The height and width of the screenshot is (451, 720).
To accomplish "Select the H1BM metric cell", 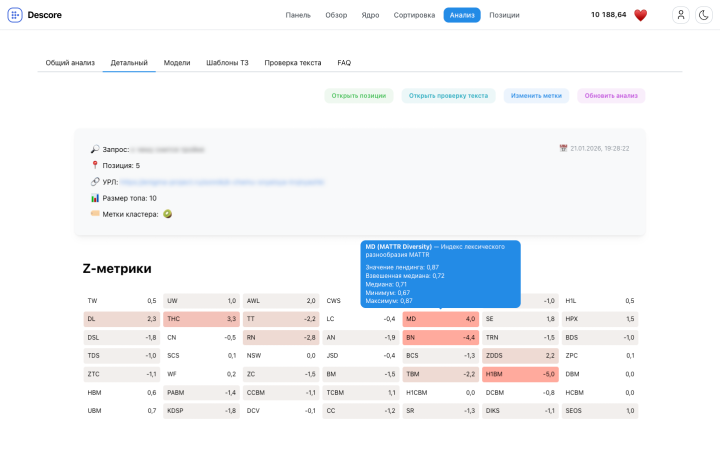I will [x=520, y=374].
